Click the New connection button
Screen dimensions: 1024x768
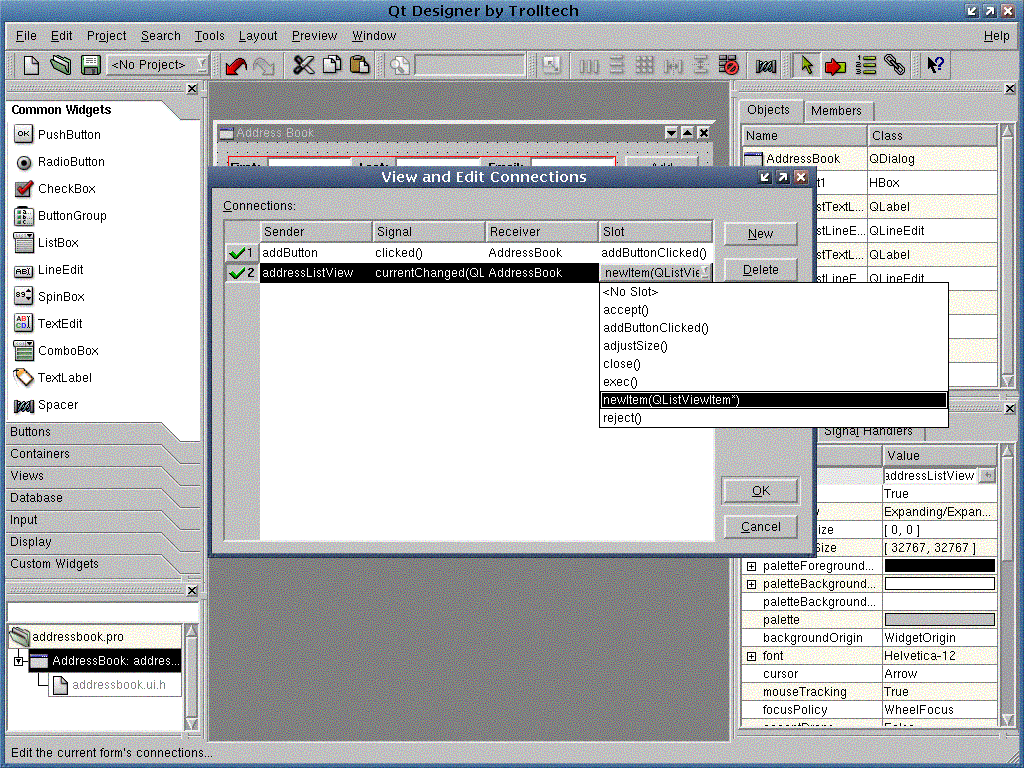[760, 234]
